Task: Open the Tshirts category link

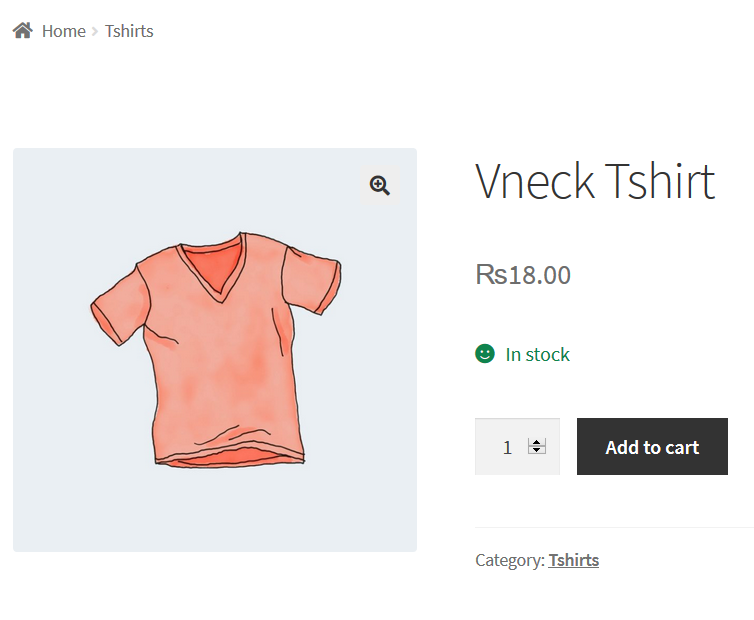Action: (574, 560)
